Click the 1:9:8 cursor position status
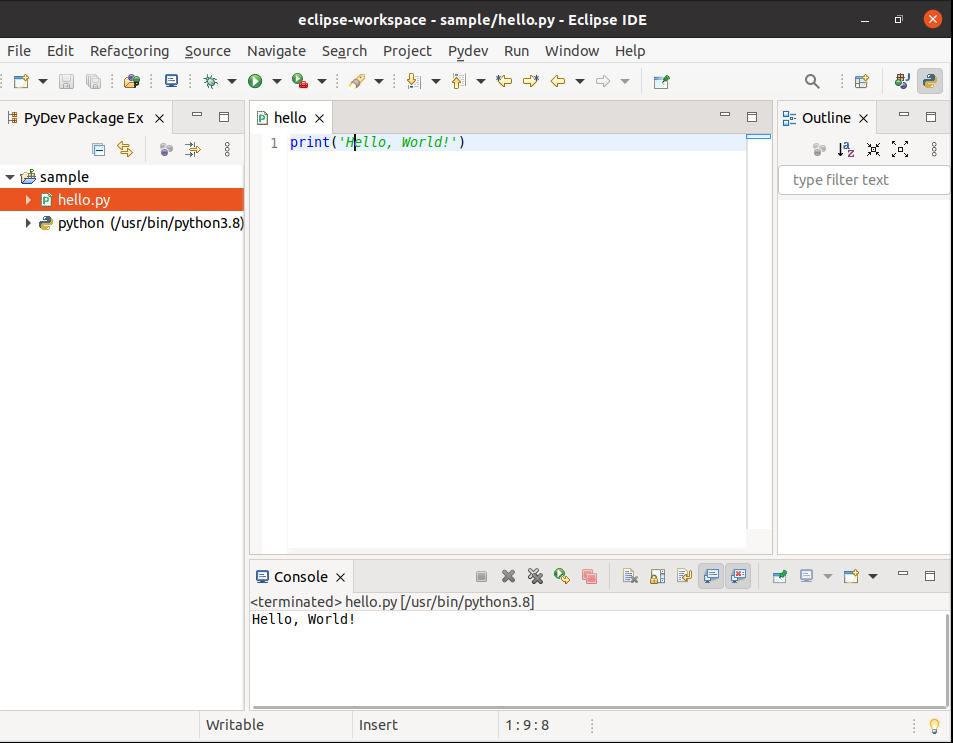 tap(527, 725)
